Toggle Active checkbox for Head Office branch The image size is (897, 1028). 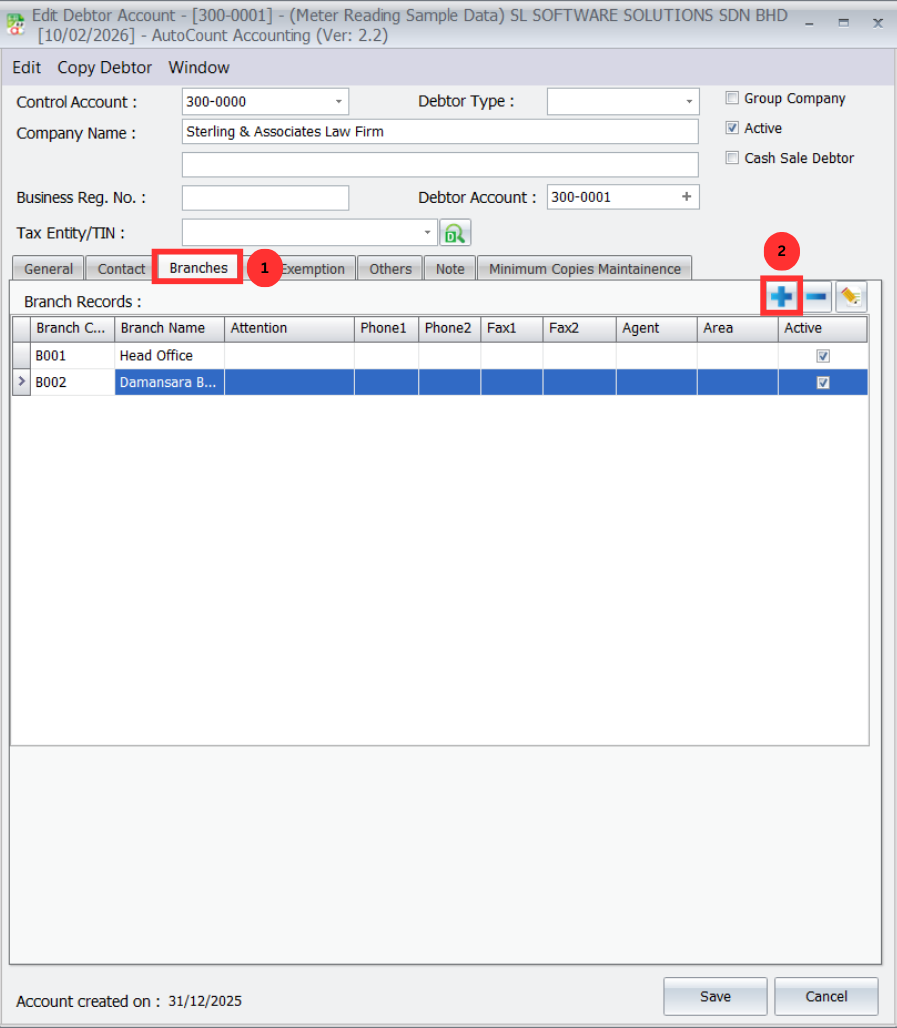823,356
